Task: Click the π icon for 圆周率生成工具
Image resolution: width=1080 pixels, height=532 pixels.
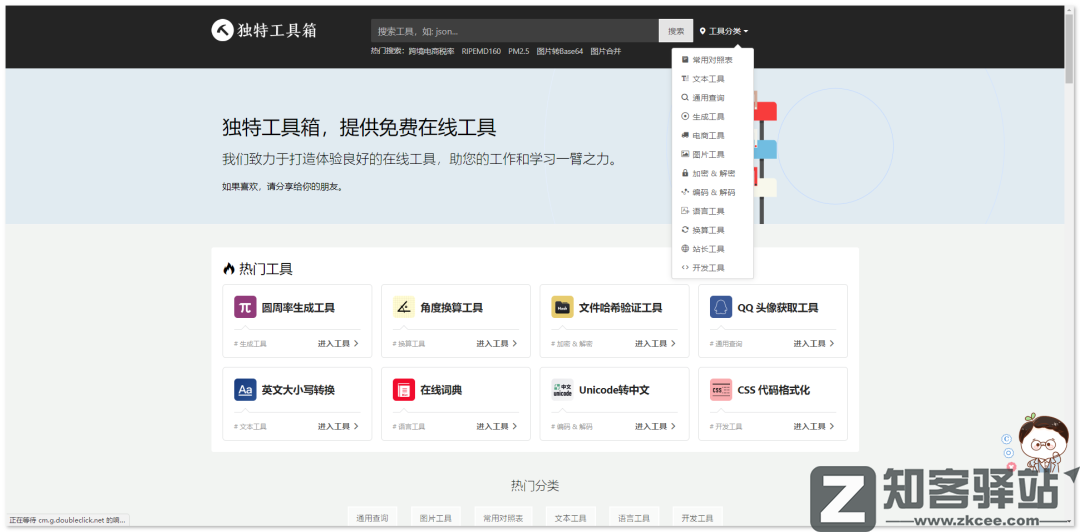Action: point(245,307)
